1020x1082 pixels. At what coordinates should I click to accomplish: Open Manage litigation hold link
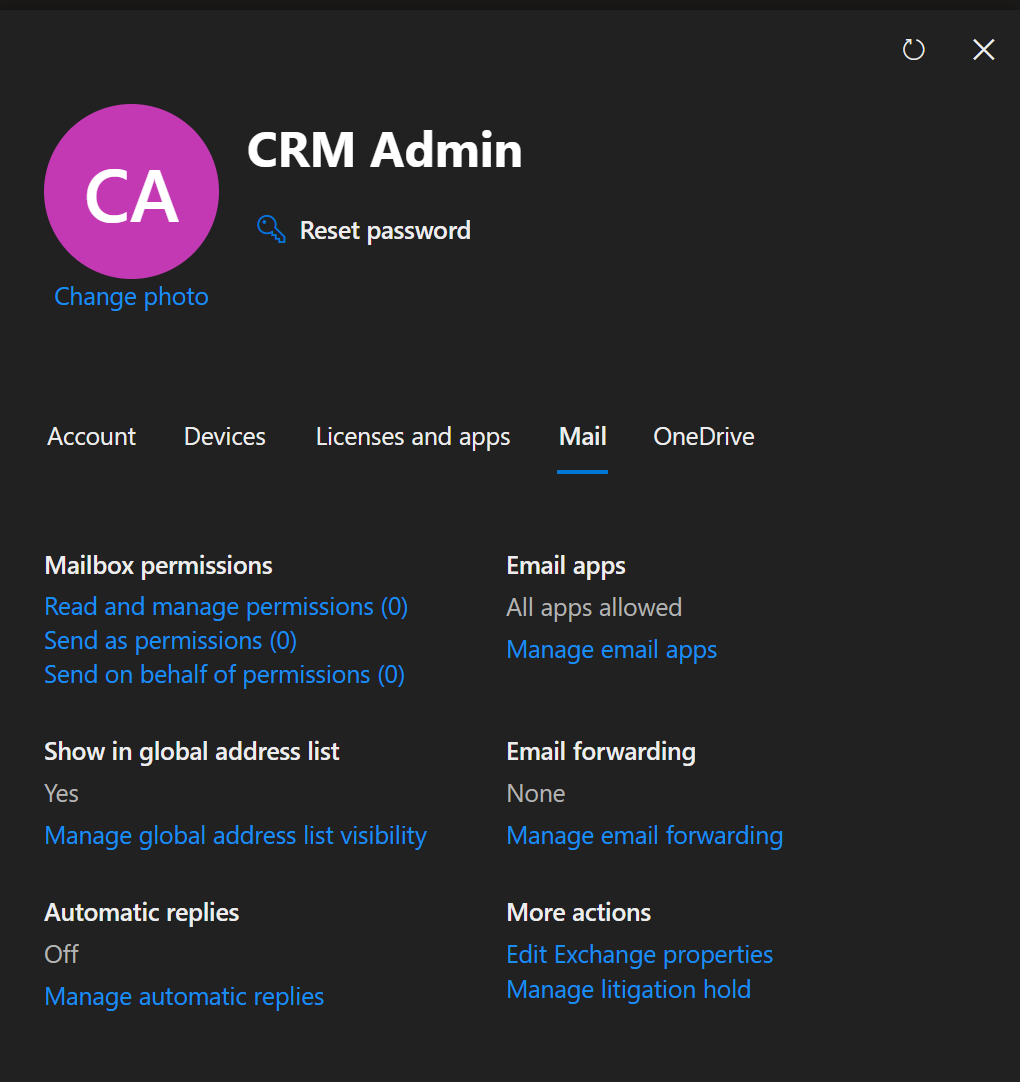coord(629,990)
